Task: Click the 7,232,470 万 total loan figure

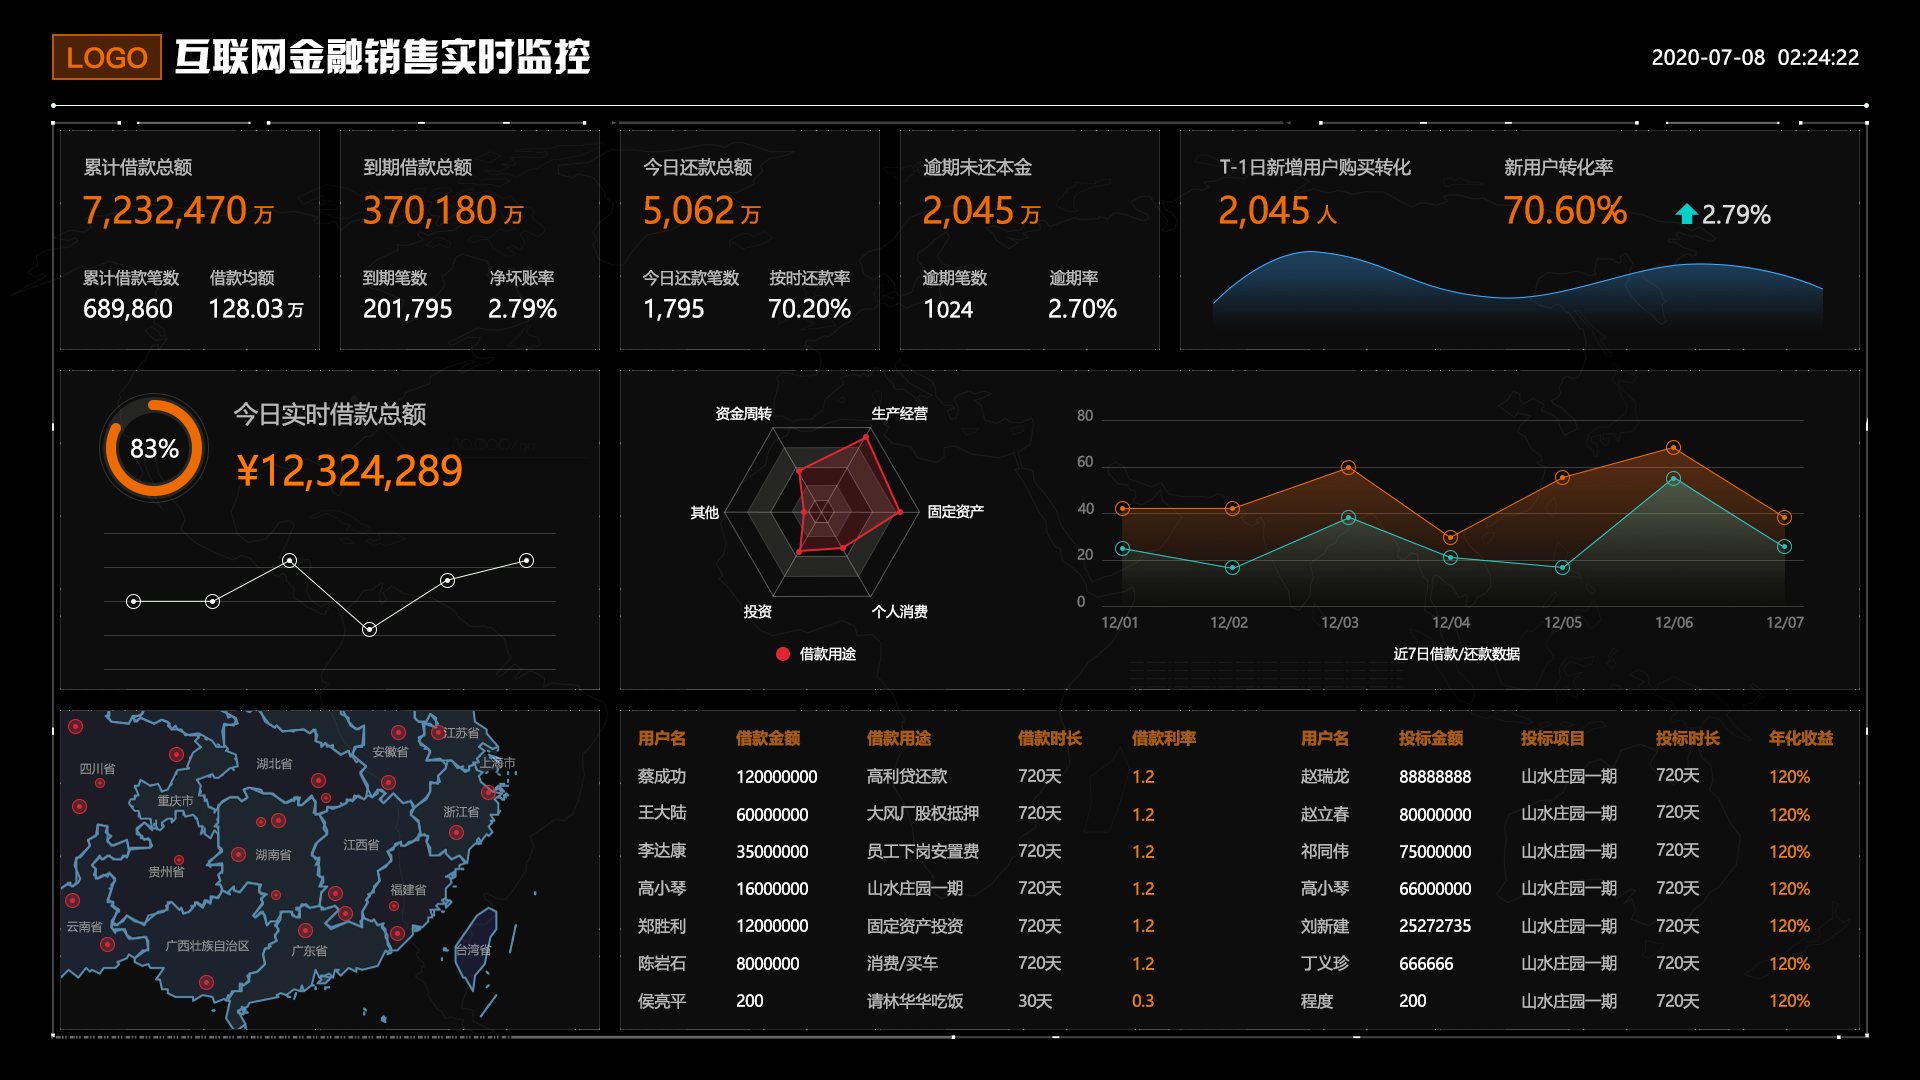Action: click(178, 211)
